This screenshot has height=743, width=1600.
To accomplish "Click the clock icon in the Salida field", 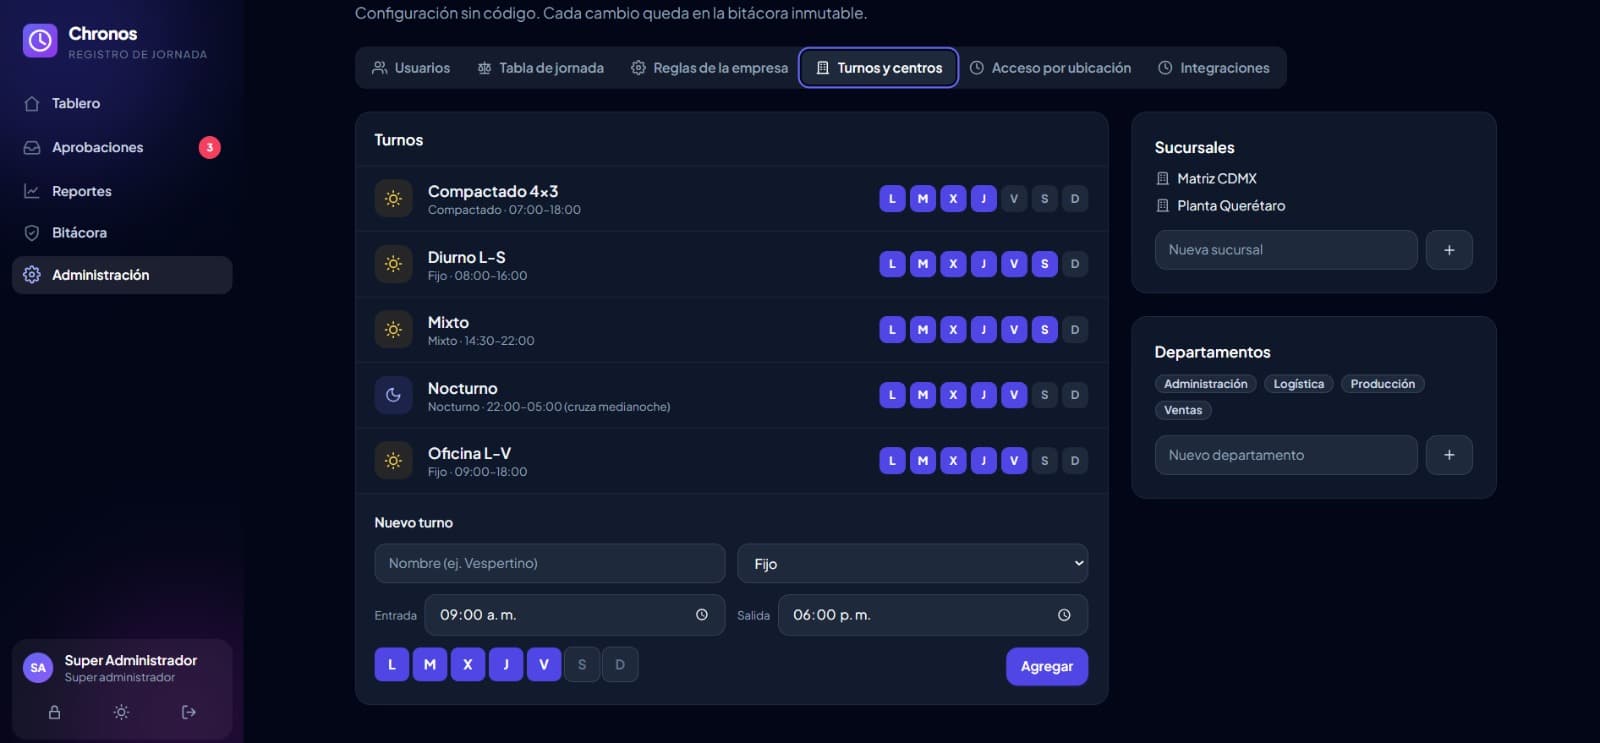I will pos(1064,615).
